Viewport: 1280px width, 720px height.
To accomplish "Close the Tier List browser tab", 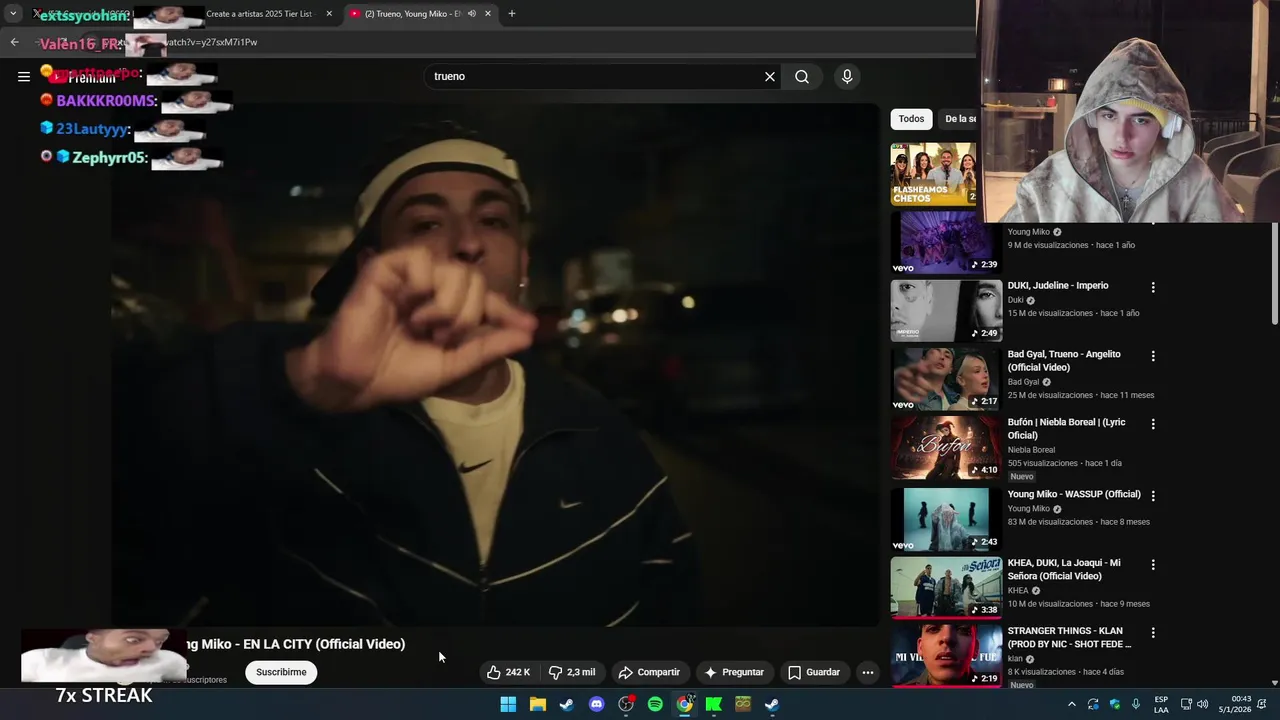I will click(329, 14).
